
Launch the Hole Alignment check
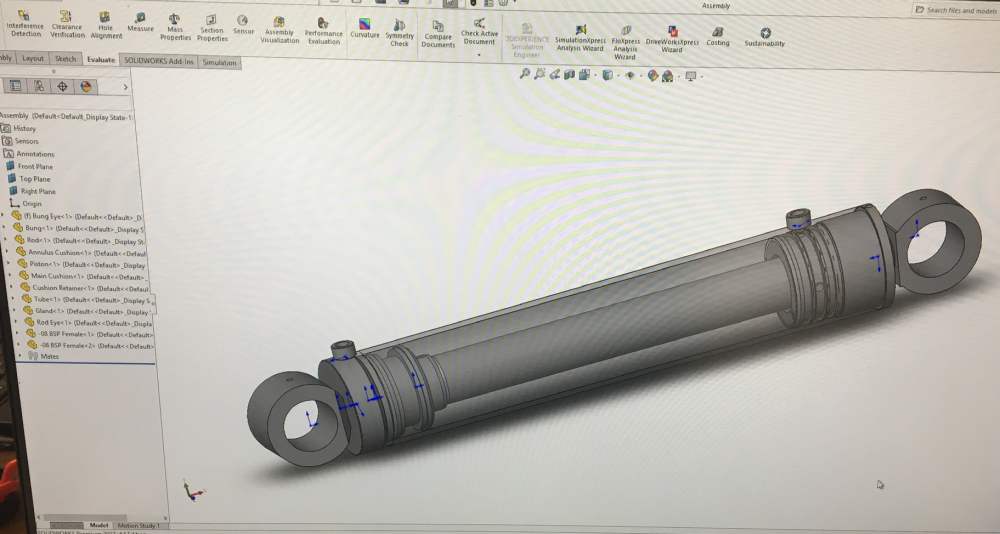pyautogui.click(x=106, y=26)
